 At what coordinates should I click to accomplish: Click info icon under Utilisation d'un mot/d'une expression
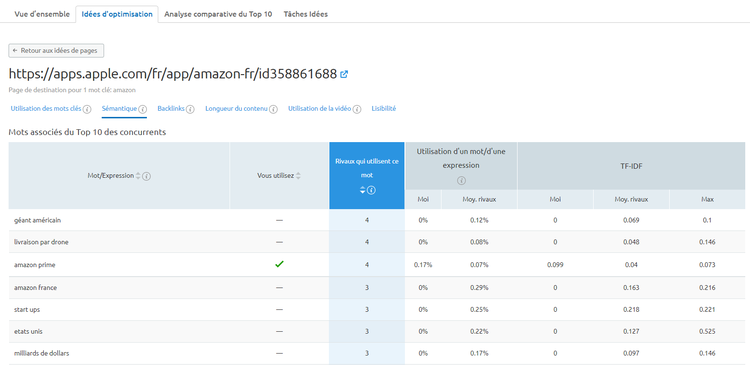461,181
